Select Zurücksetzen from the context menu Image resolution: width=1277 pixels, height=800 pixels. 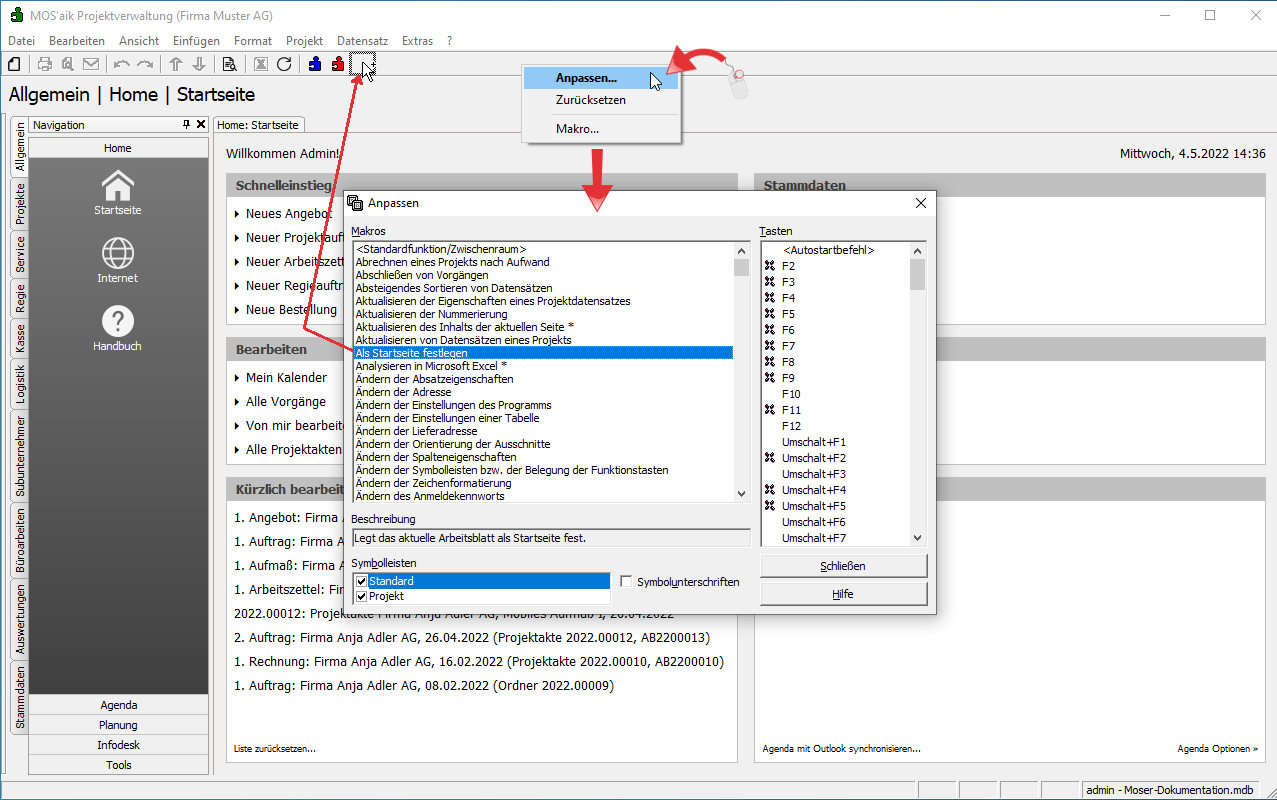coord(590,100)
